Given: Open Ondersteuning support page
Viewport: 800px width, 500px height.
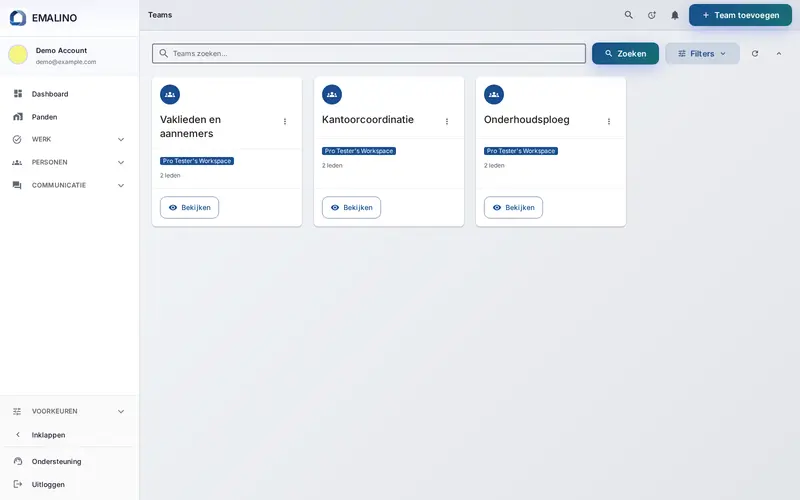Looking at the screenshot, I should pyautogui.click(x=69, y=461).
